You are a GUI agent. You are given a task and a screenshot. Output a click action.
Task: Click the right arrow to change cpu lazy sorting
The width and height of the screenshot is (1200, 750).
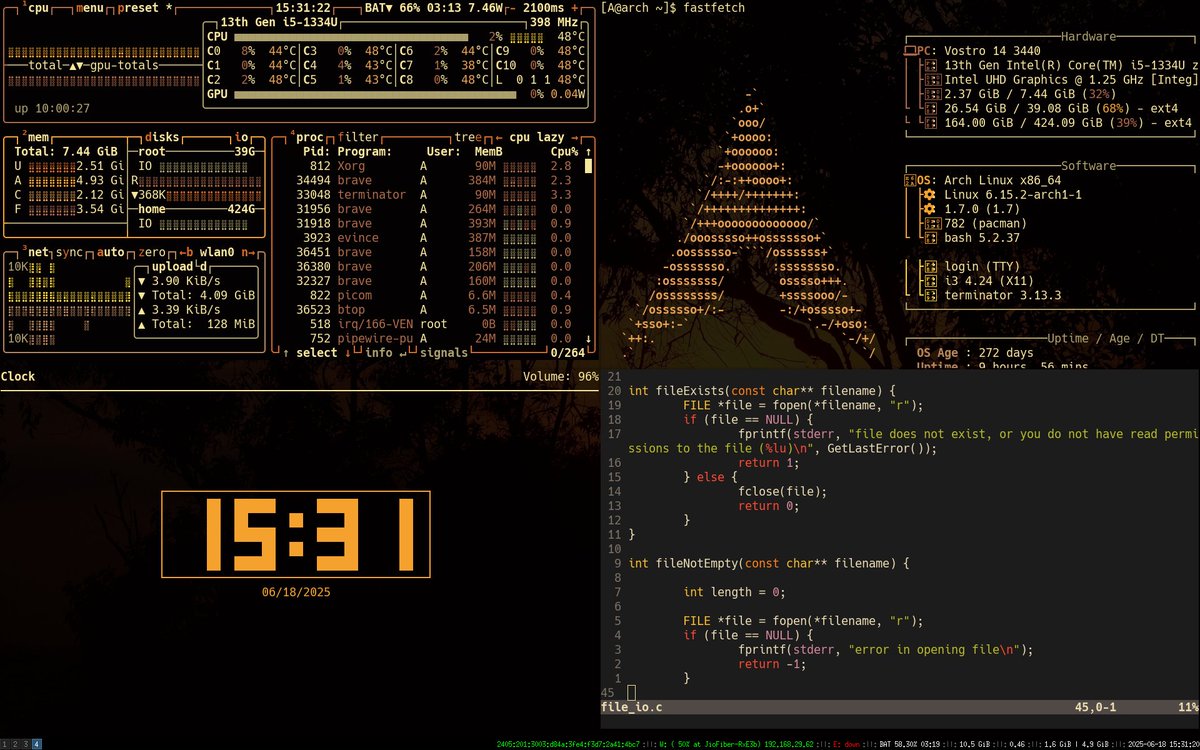pos(576,137)
